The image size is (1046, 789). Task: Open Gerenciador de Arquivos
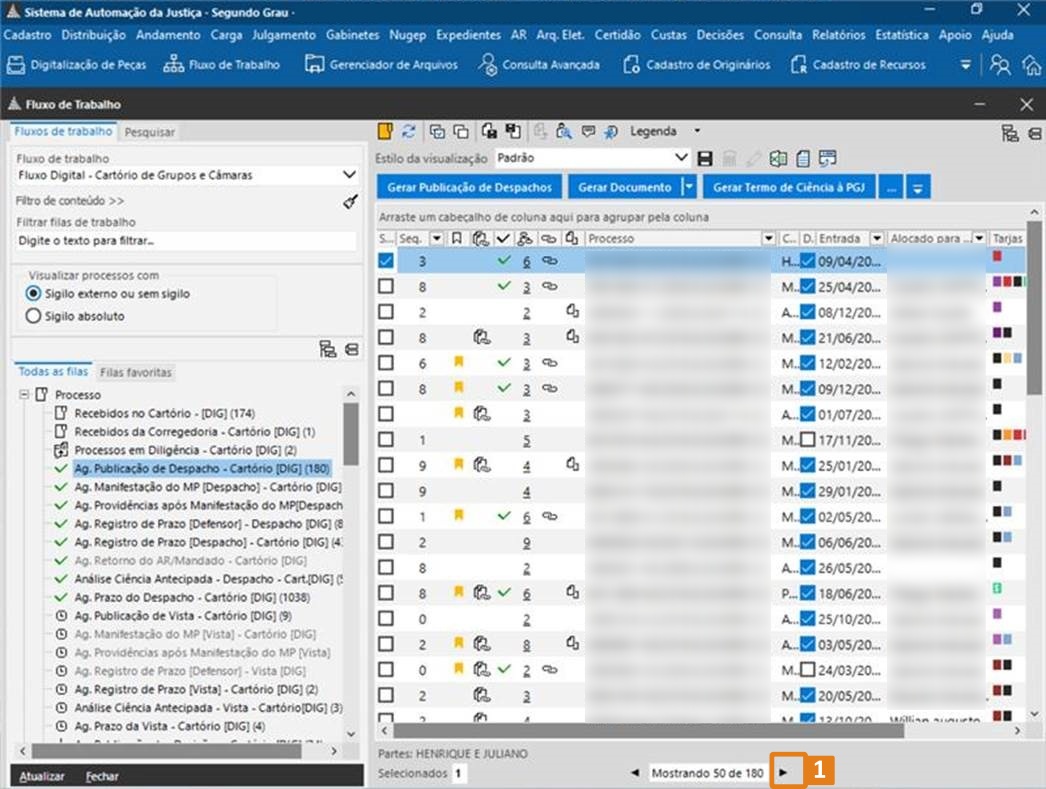pos(380,65)
